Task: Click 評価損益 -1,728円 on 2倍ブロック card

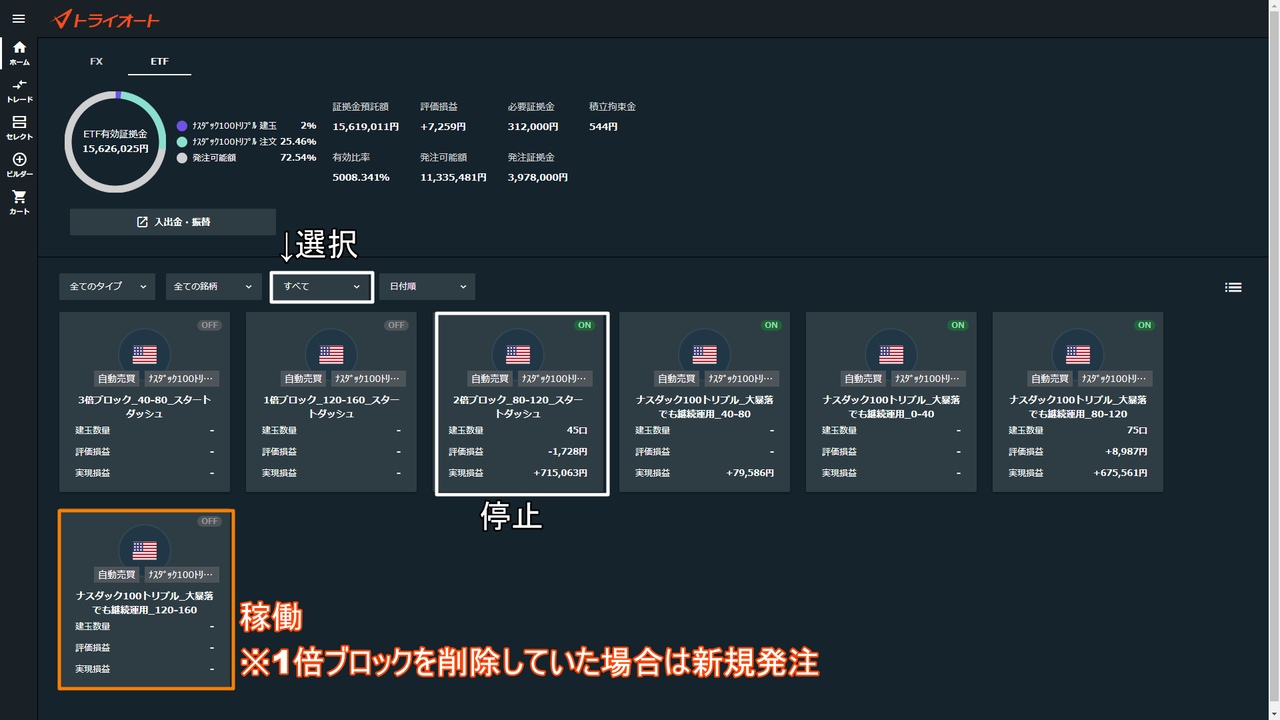Action: [x=566, y=452]
